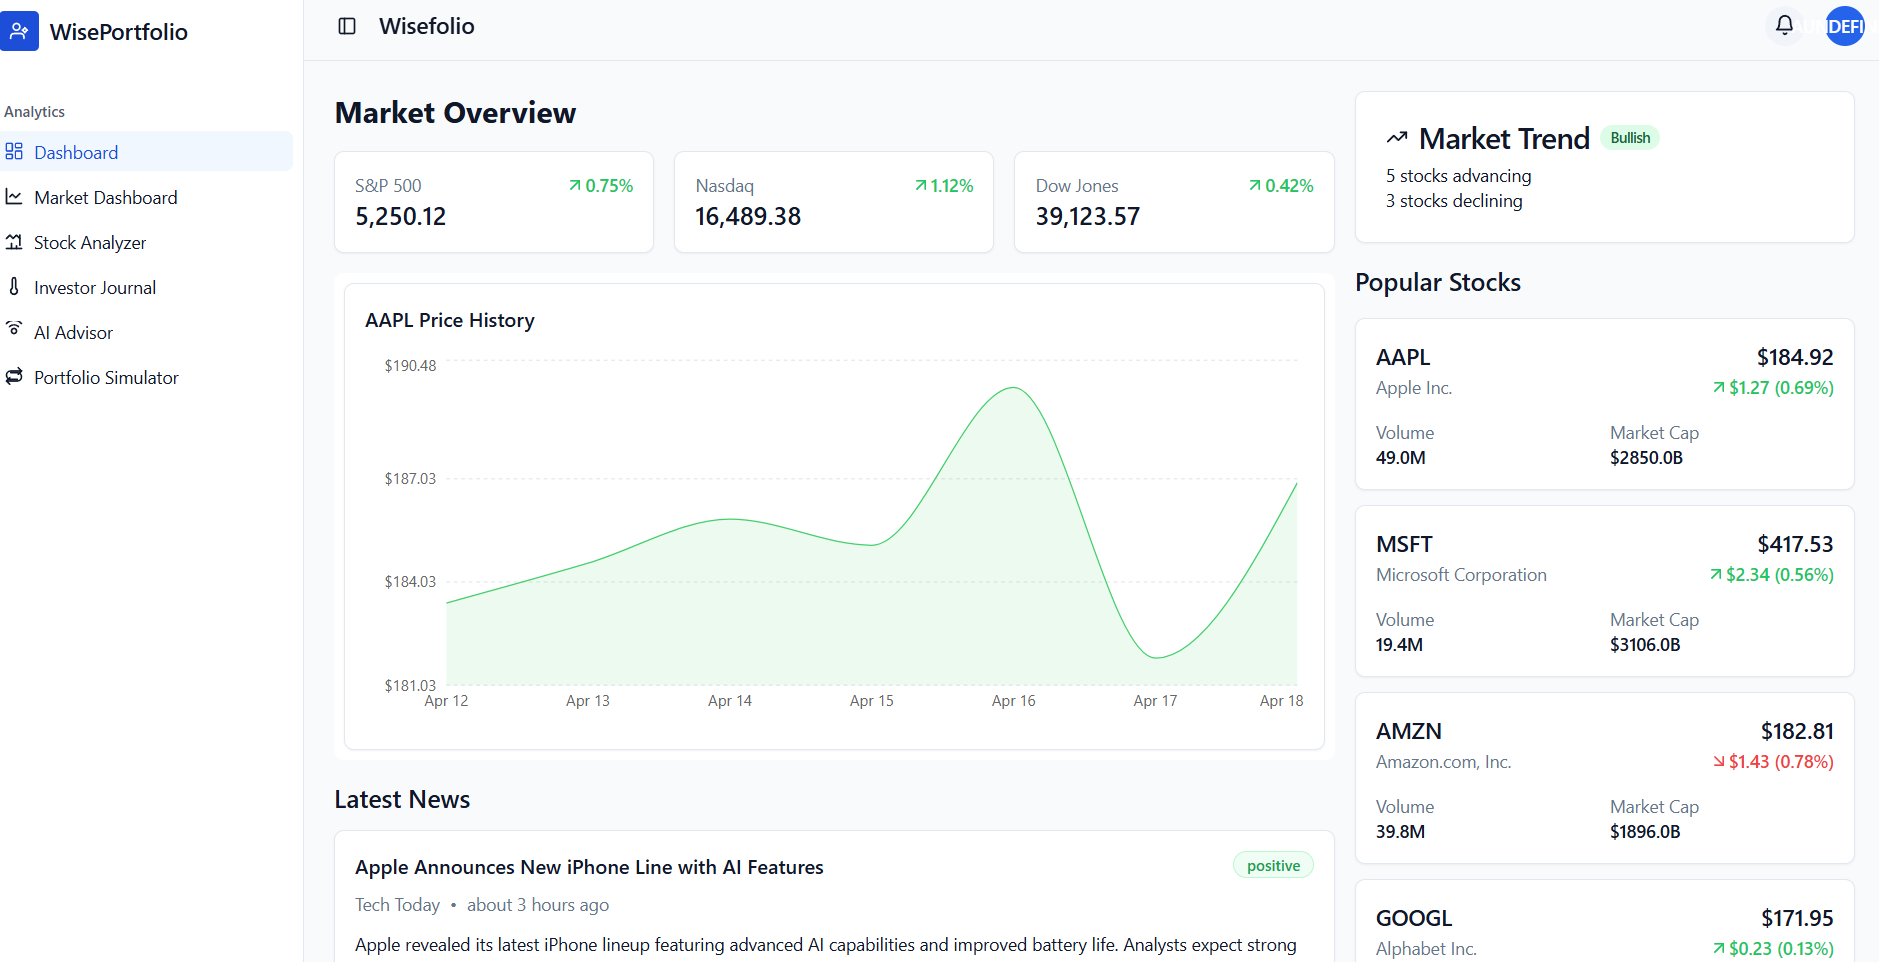1879x962 pixels.
Task: Click the AAPL price chart peak near Apr 16
Action: pos(1013,388)
